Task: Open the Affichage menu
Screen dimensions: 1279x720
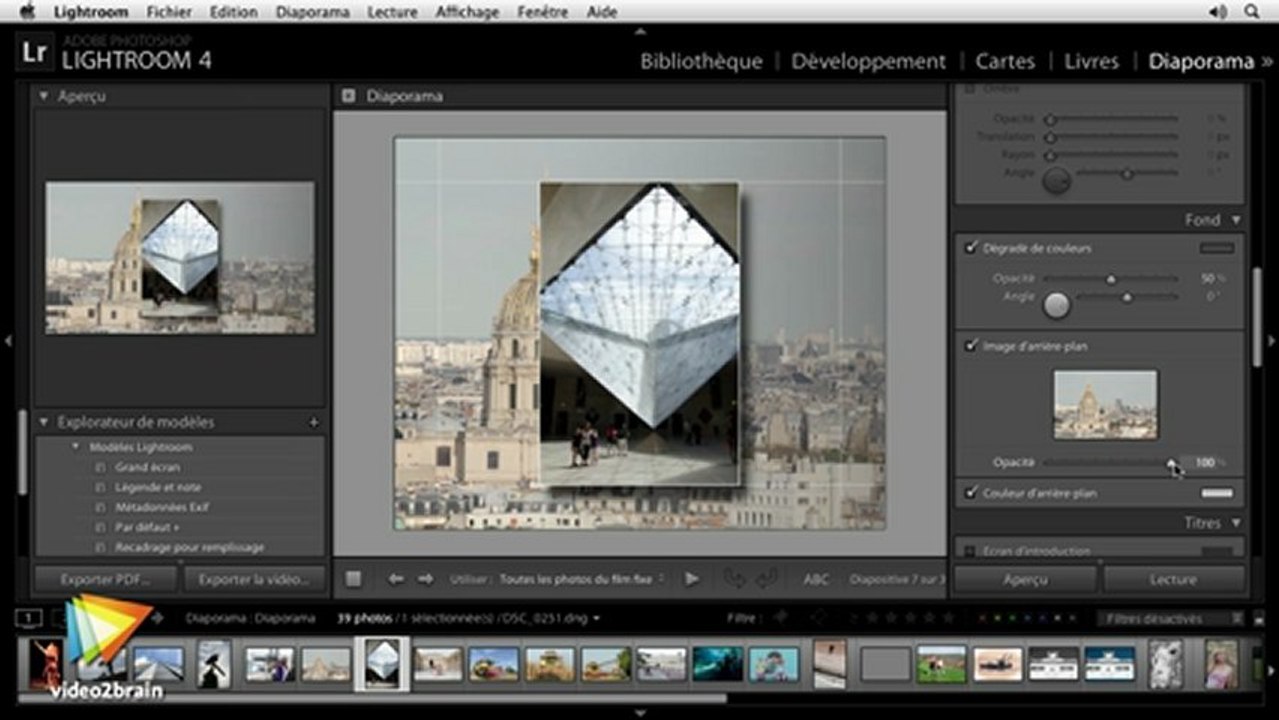Action: click(x=467, y=12)
